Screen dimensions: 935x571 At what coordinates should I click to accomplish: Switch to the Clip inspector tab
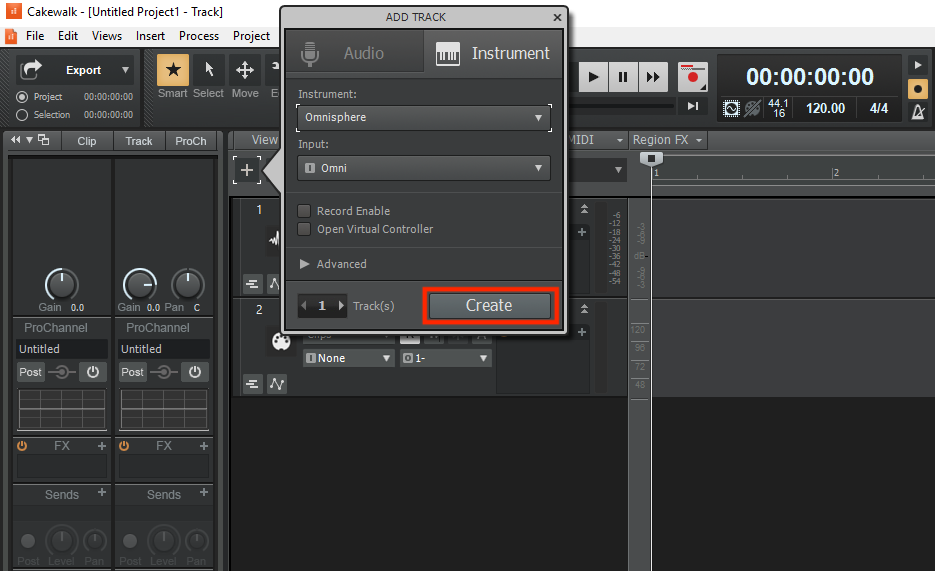pyautogui.click(x=86, y=141)
